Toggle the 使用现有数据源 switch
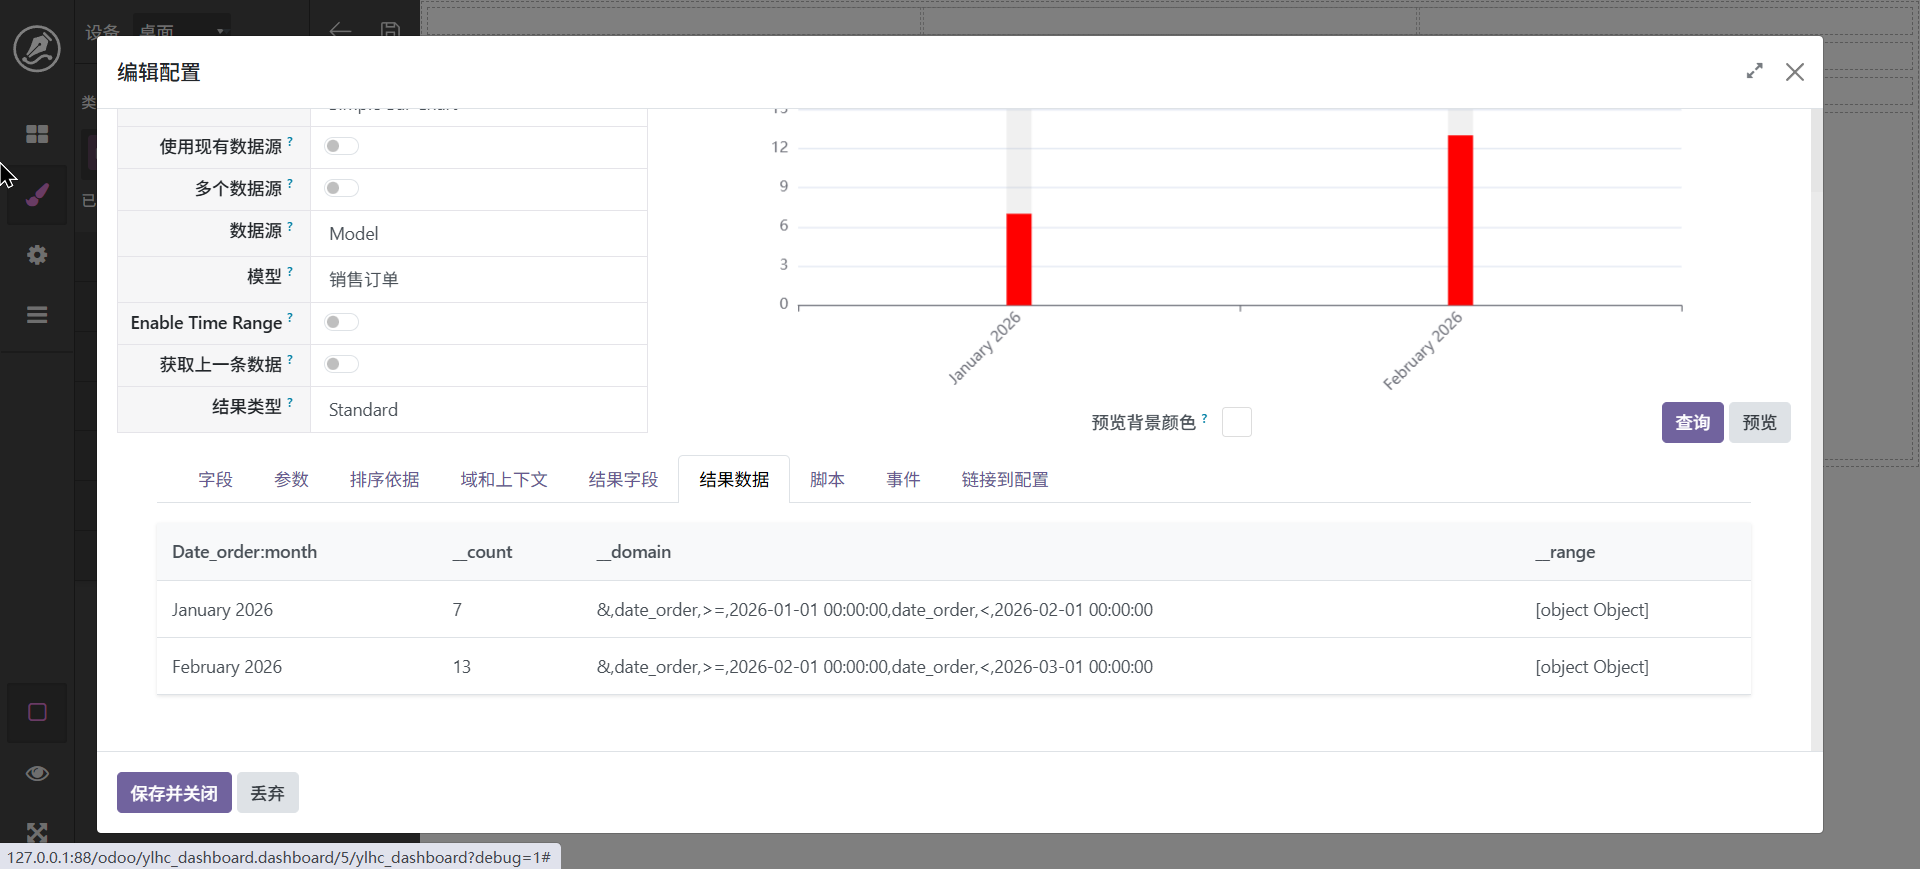The image size is (1920, 869). (341, 146)
